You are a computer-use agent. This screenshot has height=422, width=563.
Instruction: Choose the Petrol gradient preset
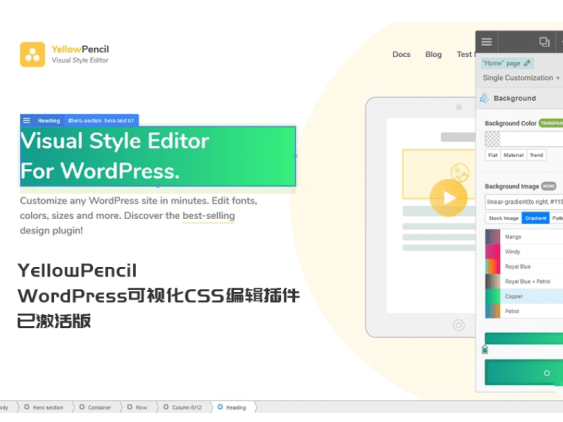point(524,311)
